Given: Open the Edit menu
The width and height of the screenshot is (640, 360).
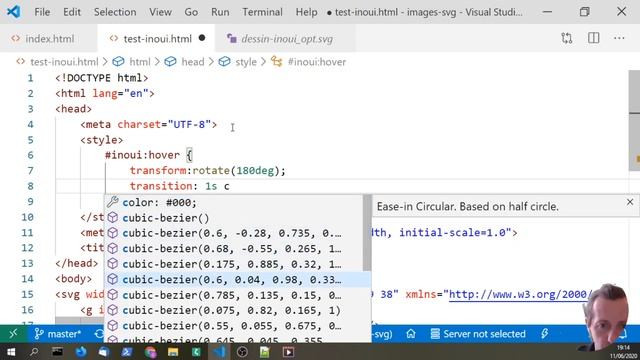Looking at the screenshot, I should [x=72, y=12].
